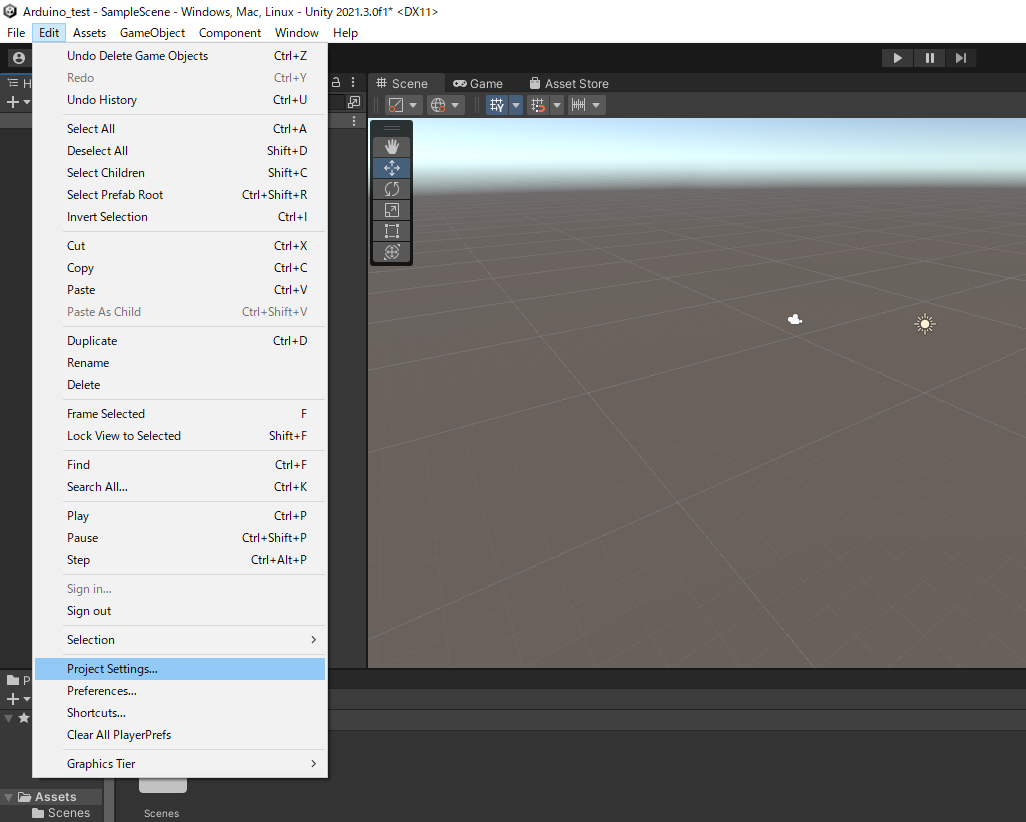Image resolution: width=1026 pixels, height=822 pixels.
Task: Click the Move tool icon
Action: [x=391, y=167]
